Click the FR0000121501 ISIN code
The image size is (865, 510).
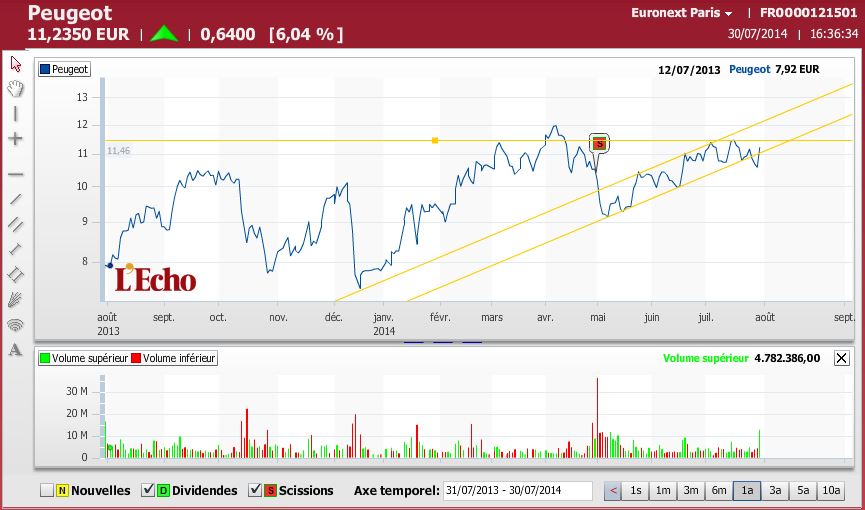point(809,13)
